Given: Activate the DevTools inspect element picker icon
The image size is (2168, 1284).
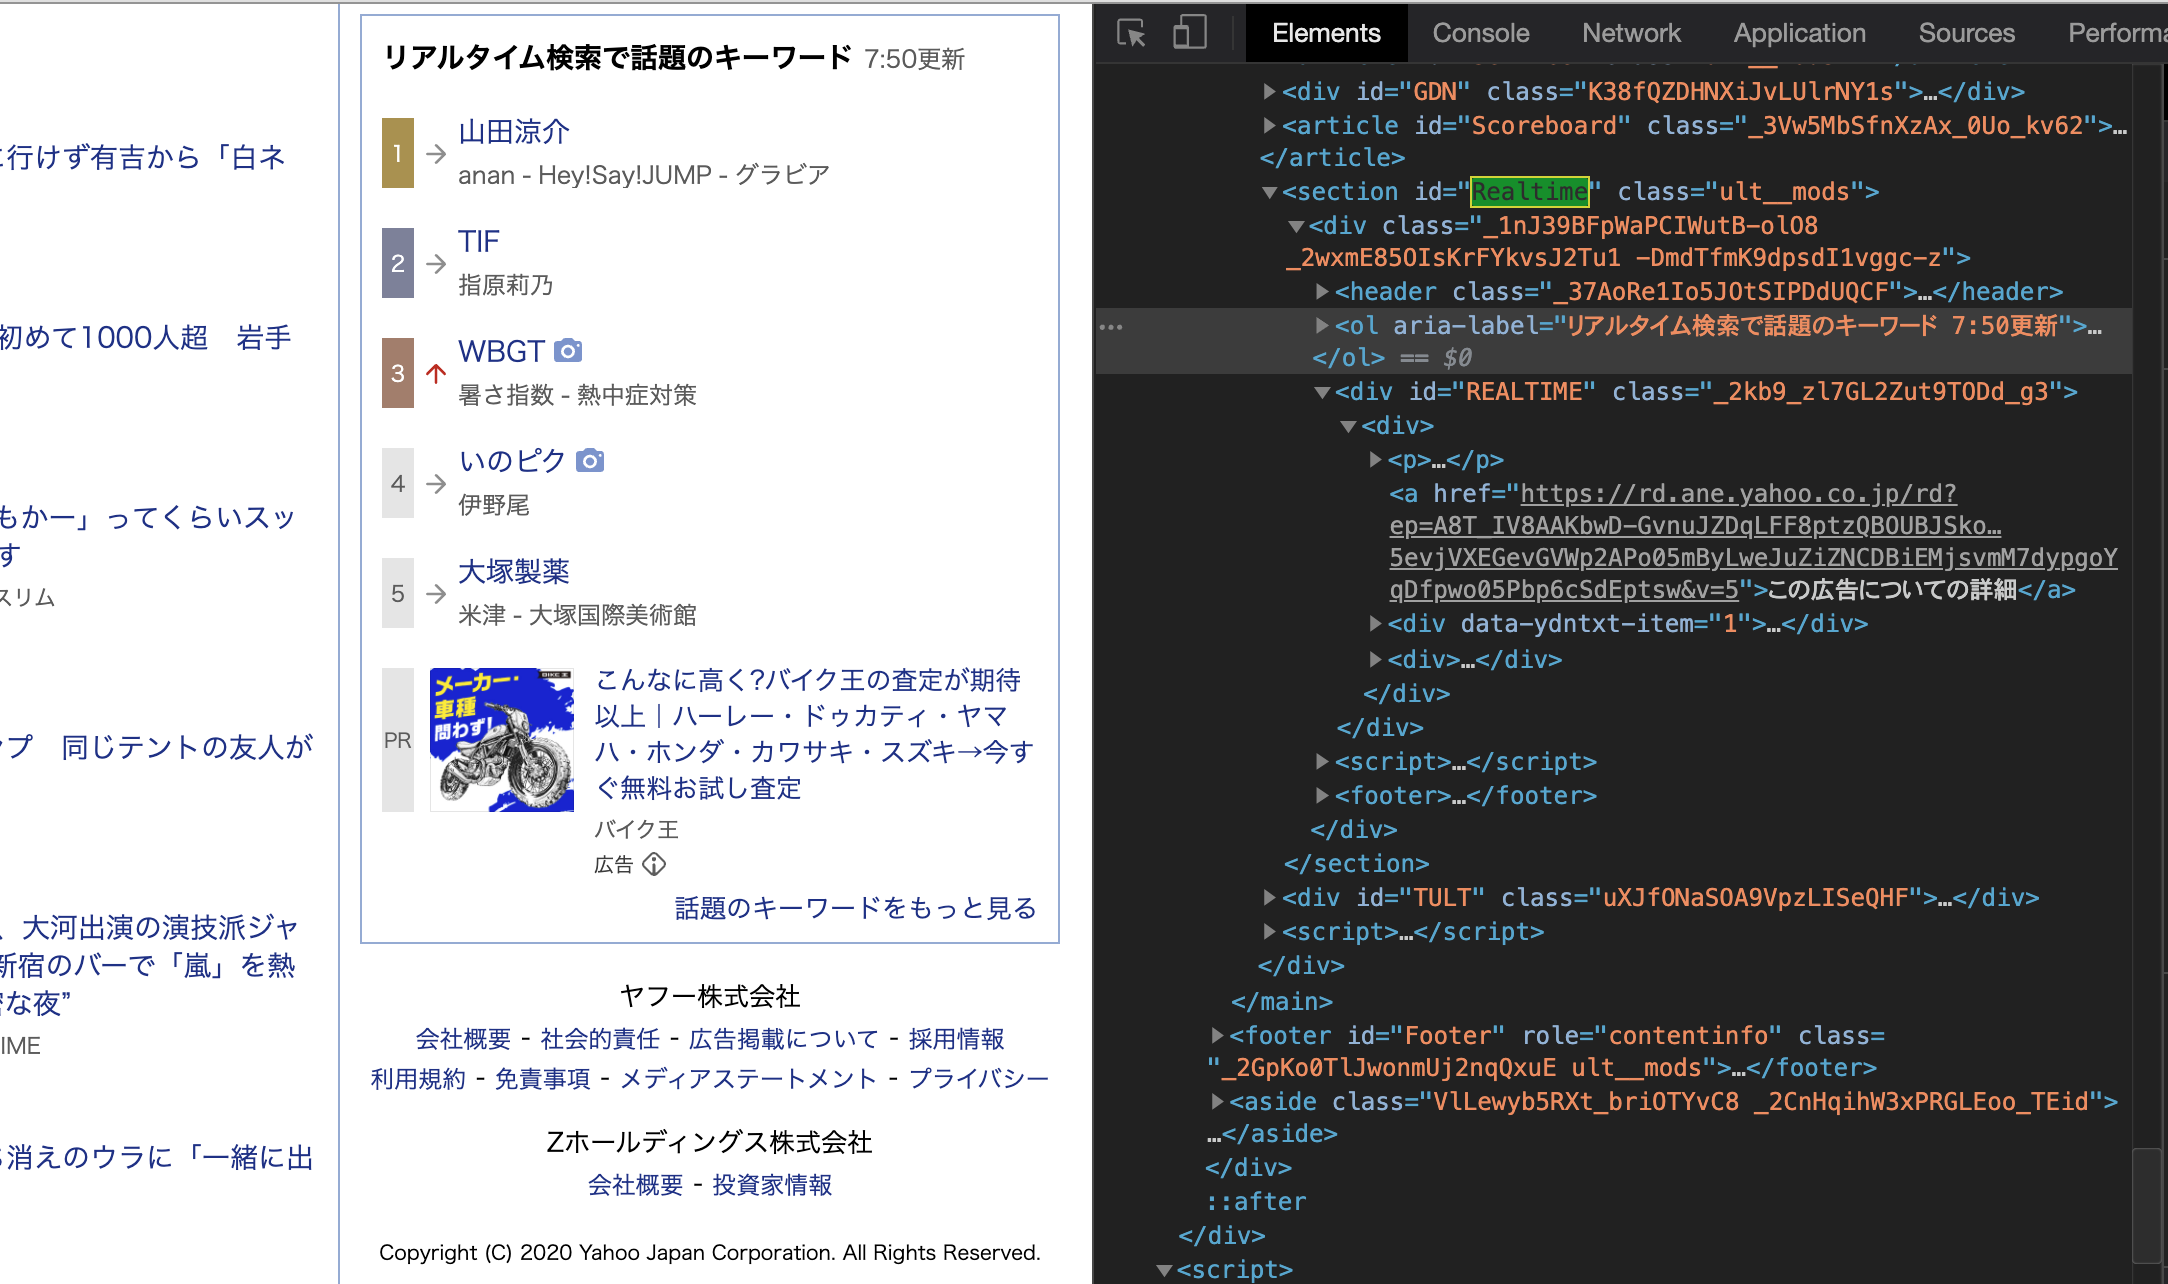Looking at the screenshot, I should [x=1131, y=33].
